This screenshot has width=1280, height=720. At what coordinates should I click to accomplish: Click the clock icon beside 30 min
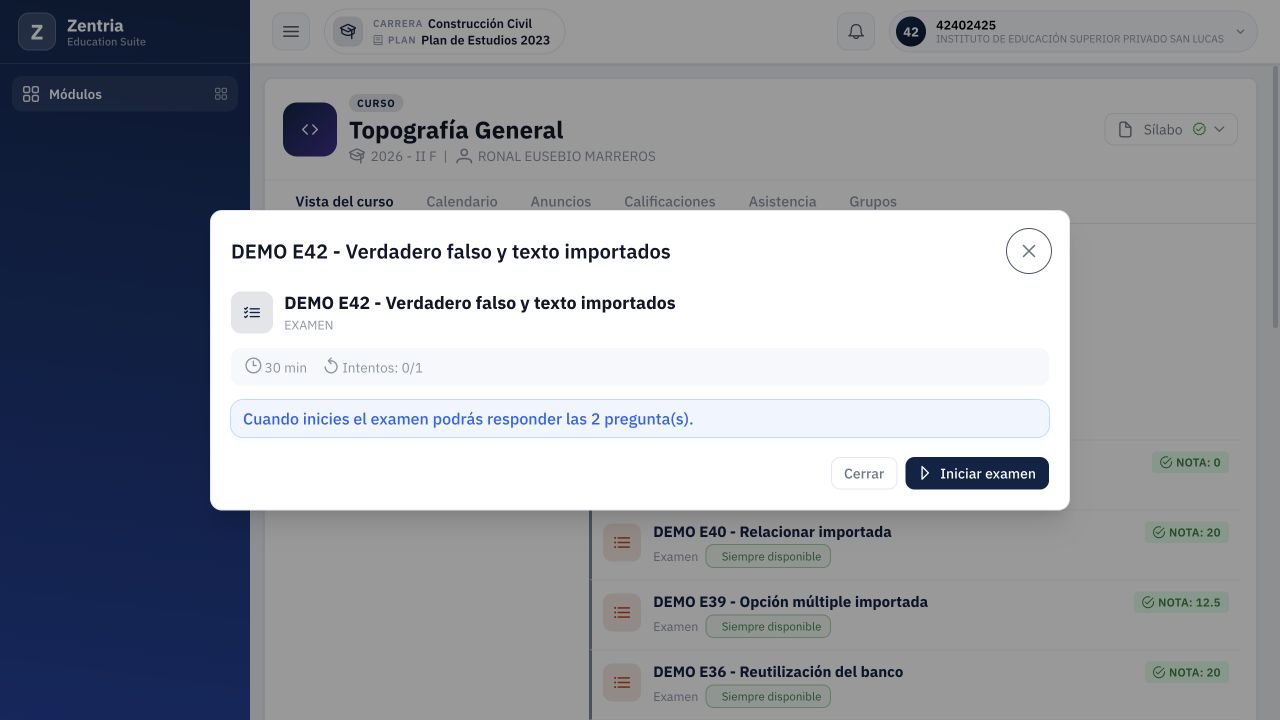[253, 366]
